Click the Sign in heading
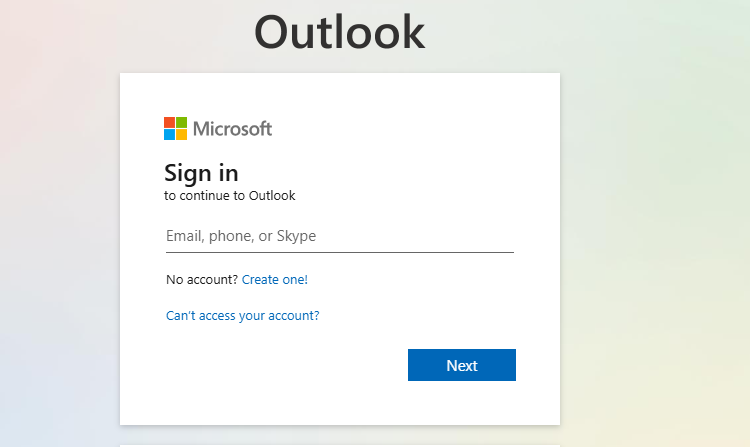The height and width of the screenshot is (447, 750). 201,172
